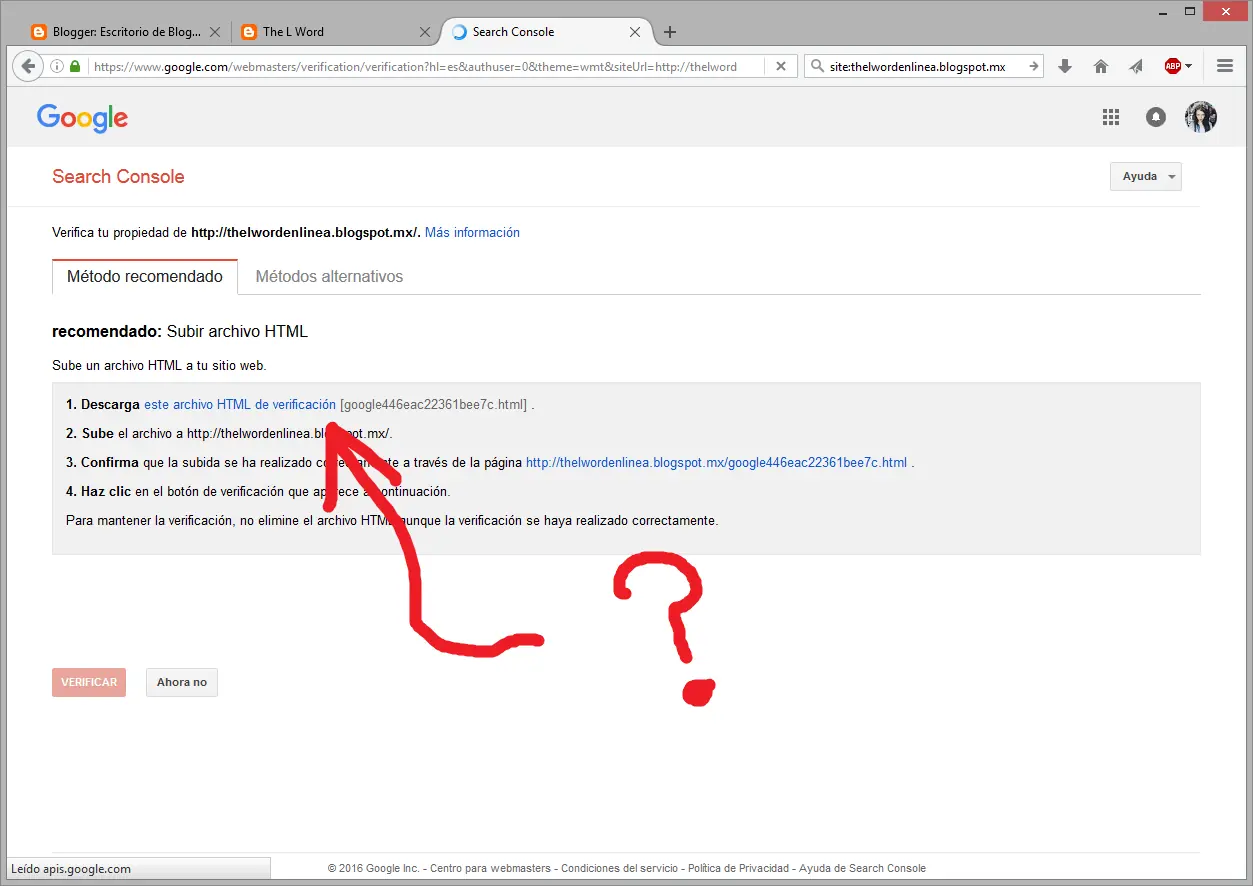Switch to The L Word tab

pos(336,32)
